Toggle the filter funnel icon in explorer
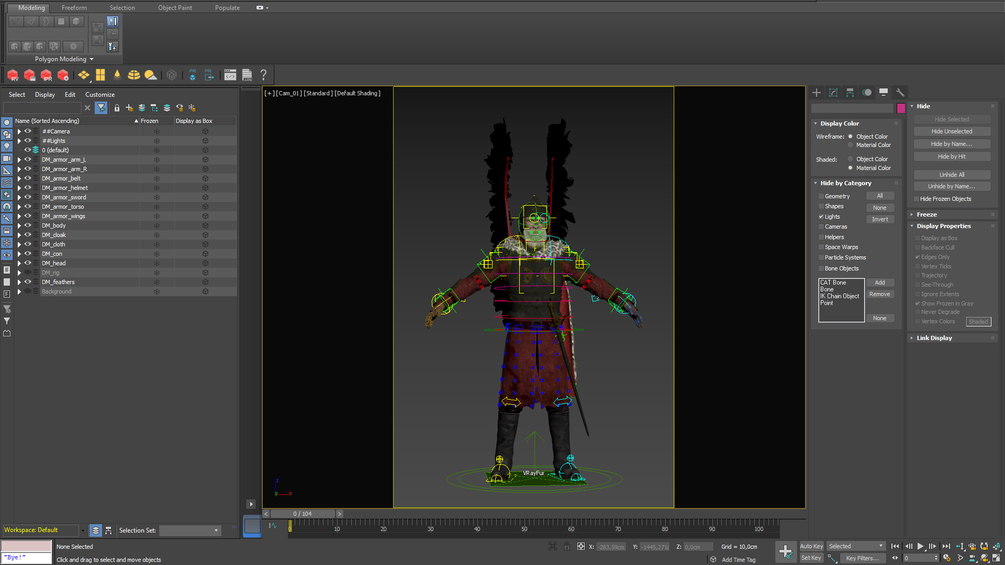Image resolution: width=1005 pixels, height=565 pixels. [101, 108]
